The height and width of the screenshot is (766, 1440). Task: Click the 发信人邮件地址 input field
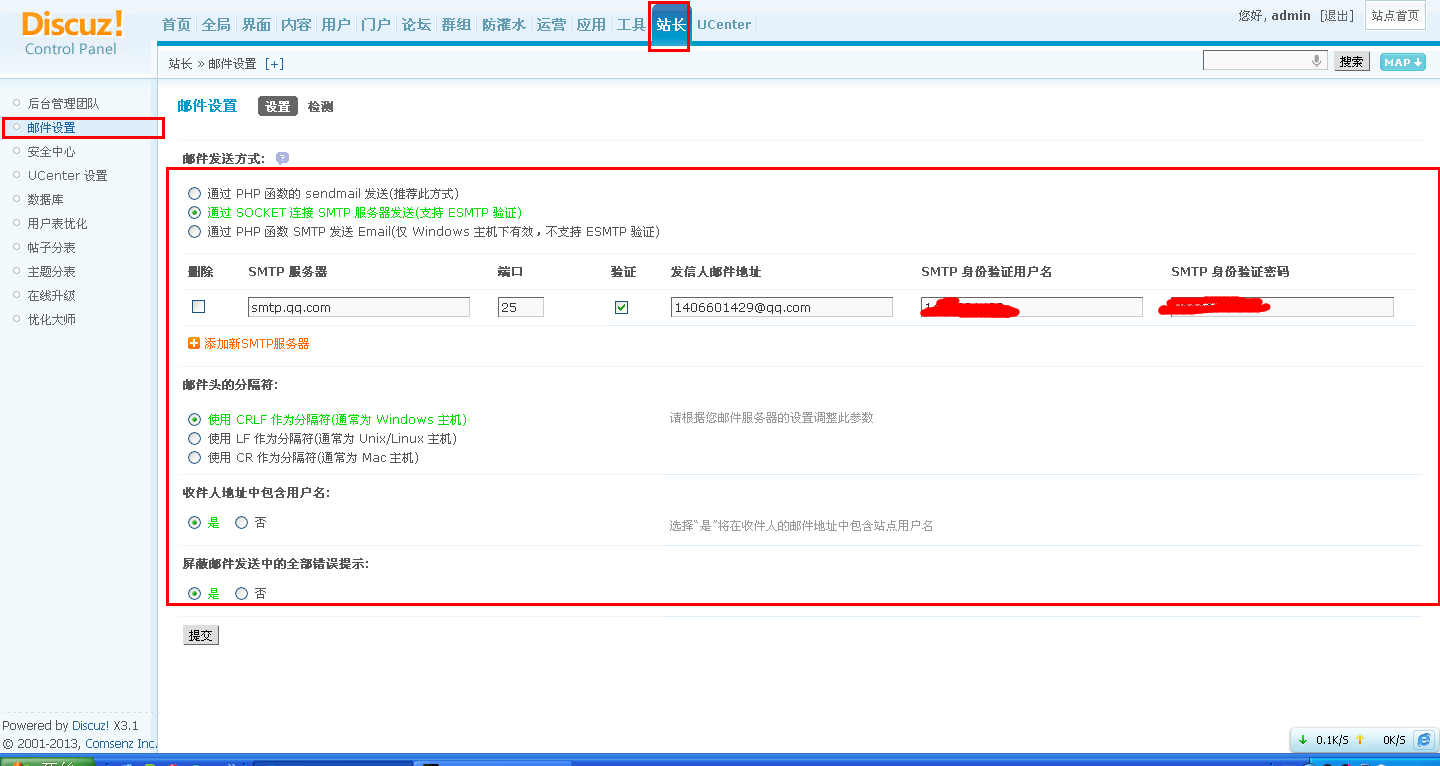[x=782, y=307]
